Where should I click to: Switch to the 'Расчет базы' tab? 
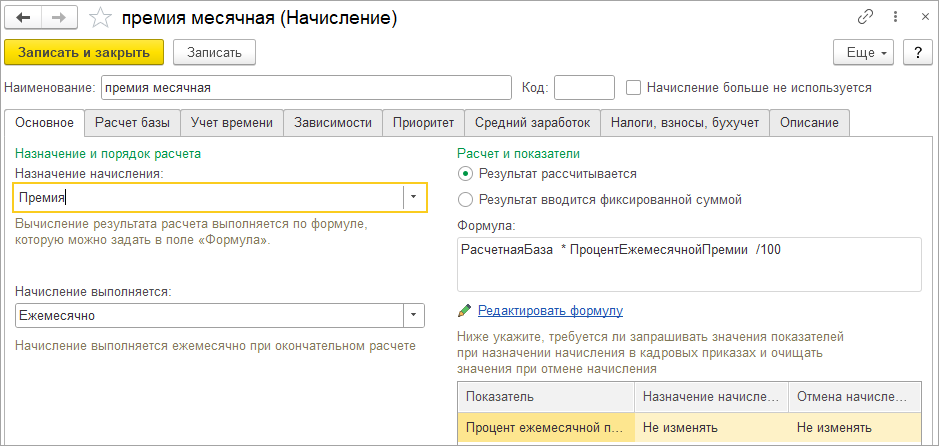pyautogui.click(x=132, y=123)
